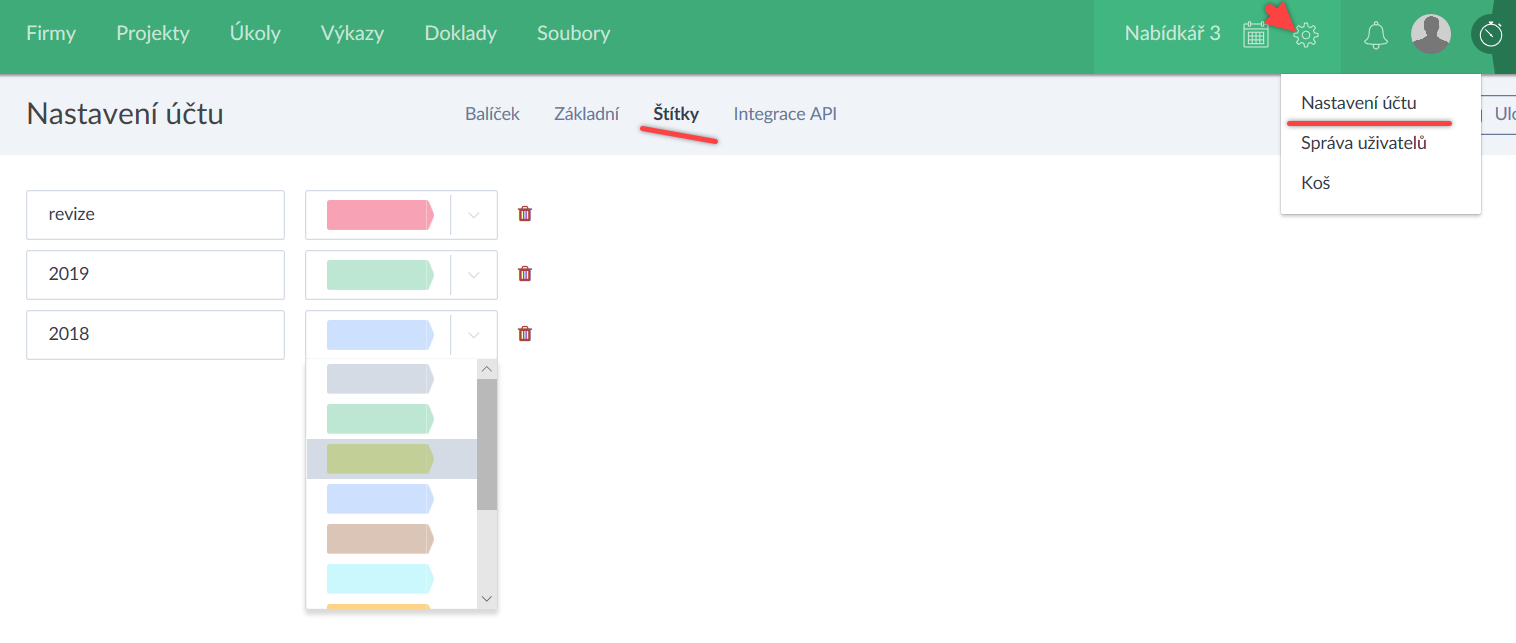Start the stopwatch timer icon
The height and width of the screenshot is (643, 1516).
pos(1491,35)
